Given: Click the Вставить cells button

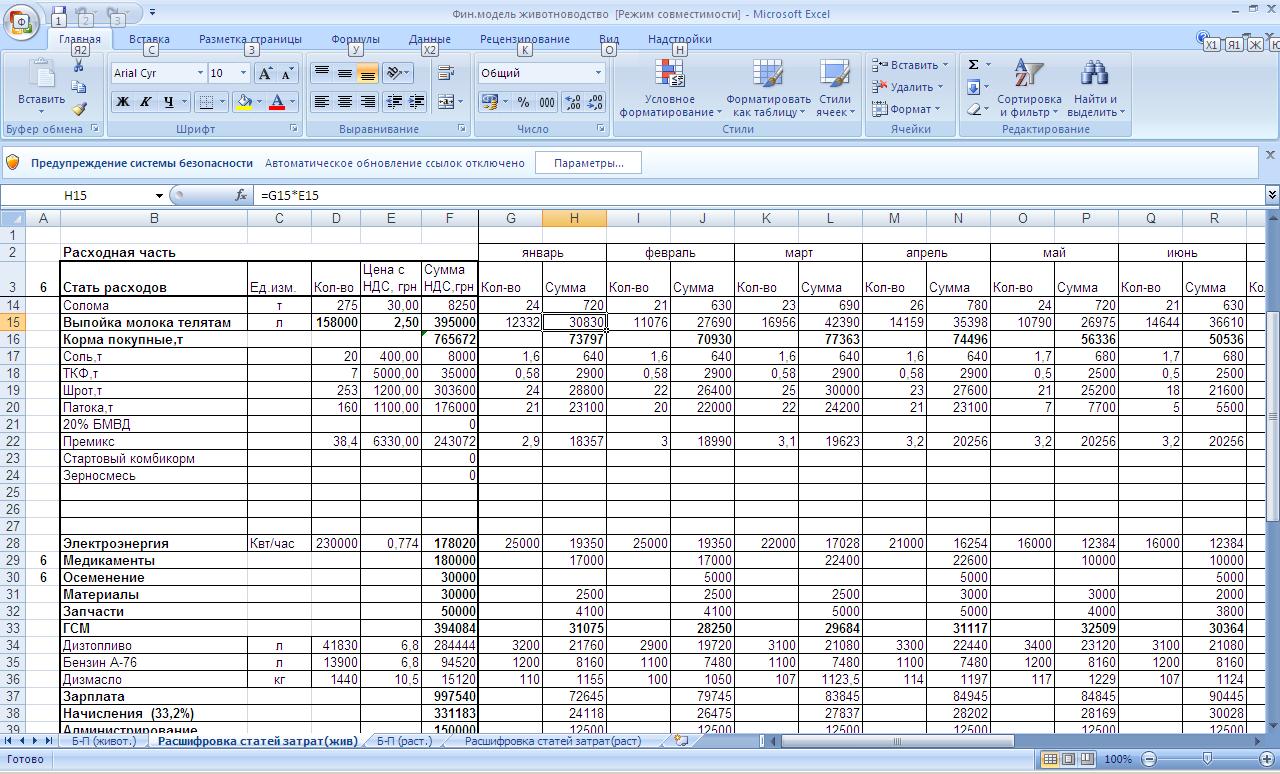Looking at the screenshot, I should pyautogui.click(x=909, y=65).
